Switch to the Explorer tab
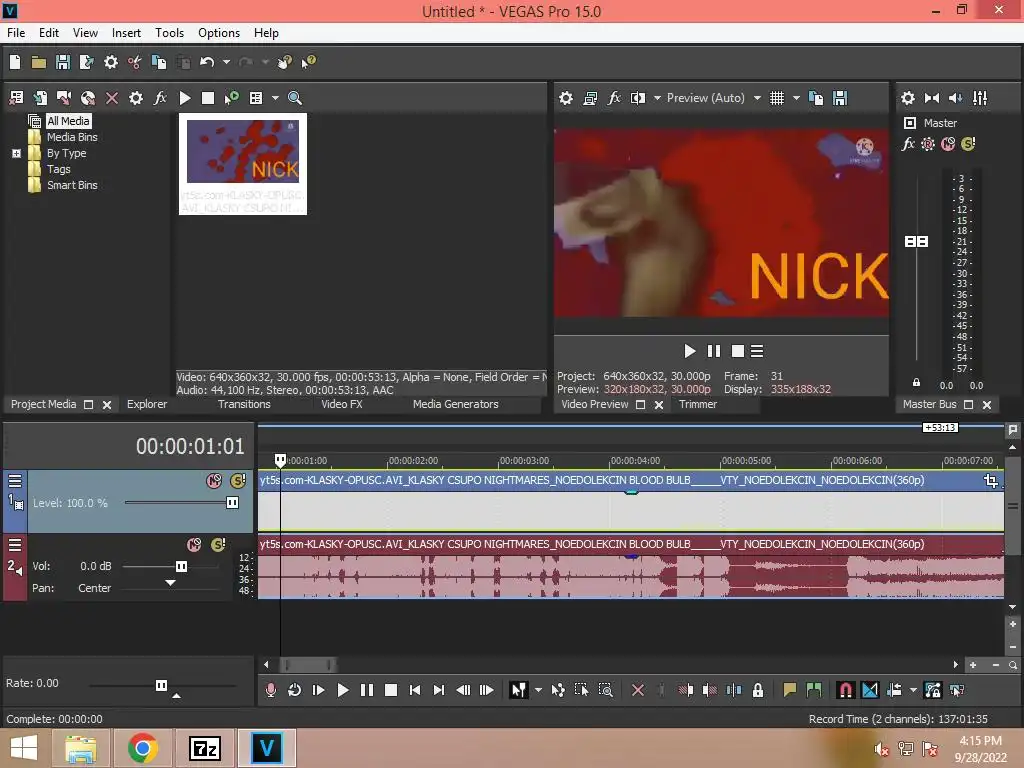1024x768 pixels. pyautogui.click(x=147, y=404)
